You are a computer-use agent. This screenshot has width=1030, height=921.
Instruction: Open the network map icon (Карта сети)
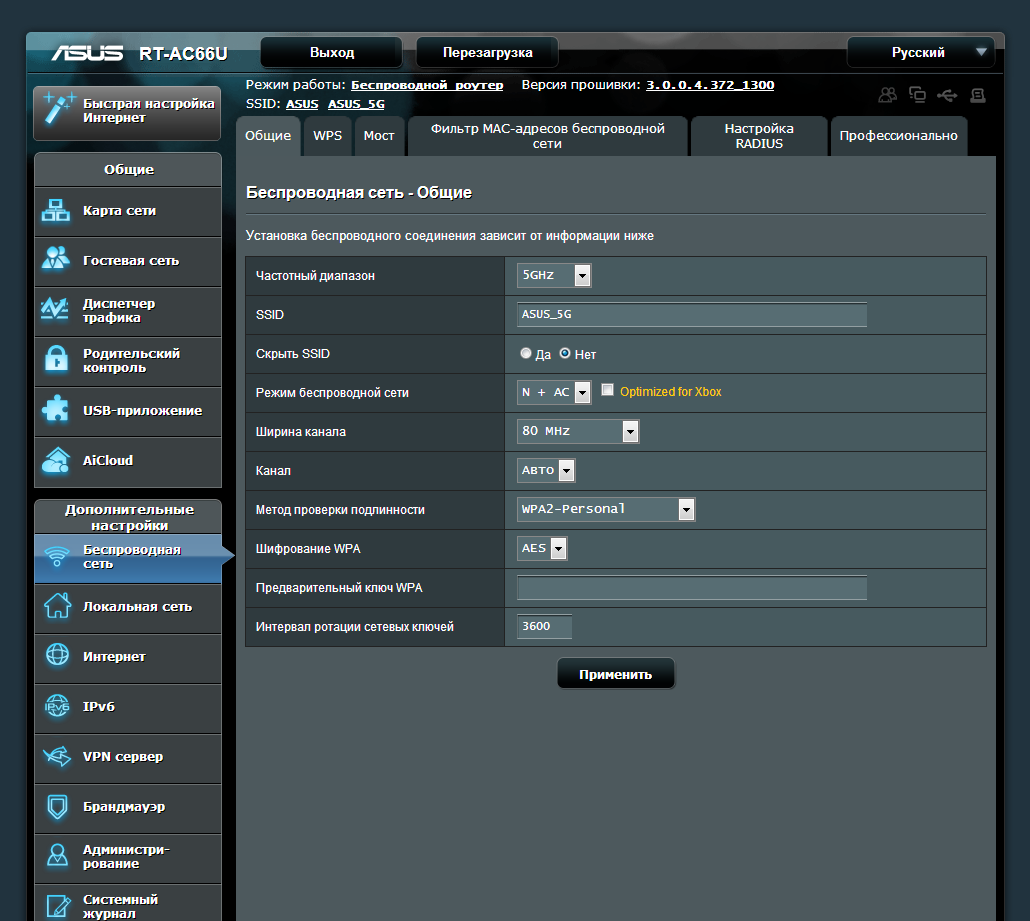point(56,211)
